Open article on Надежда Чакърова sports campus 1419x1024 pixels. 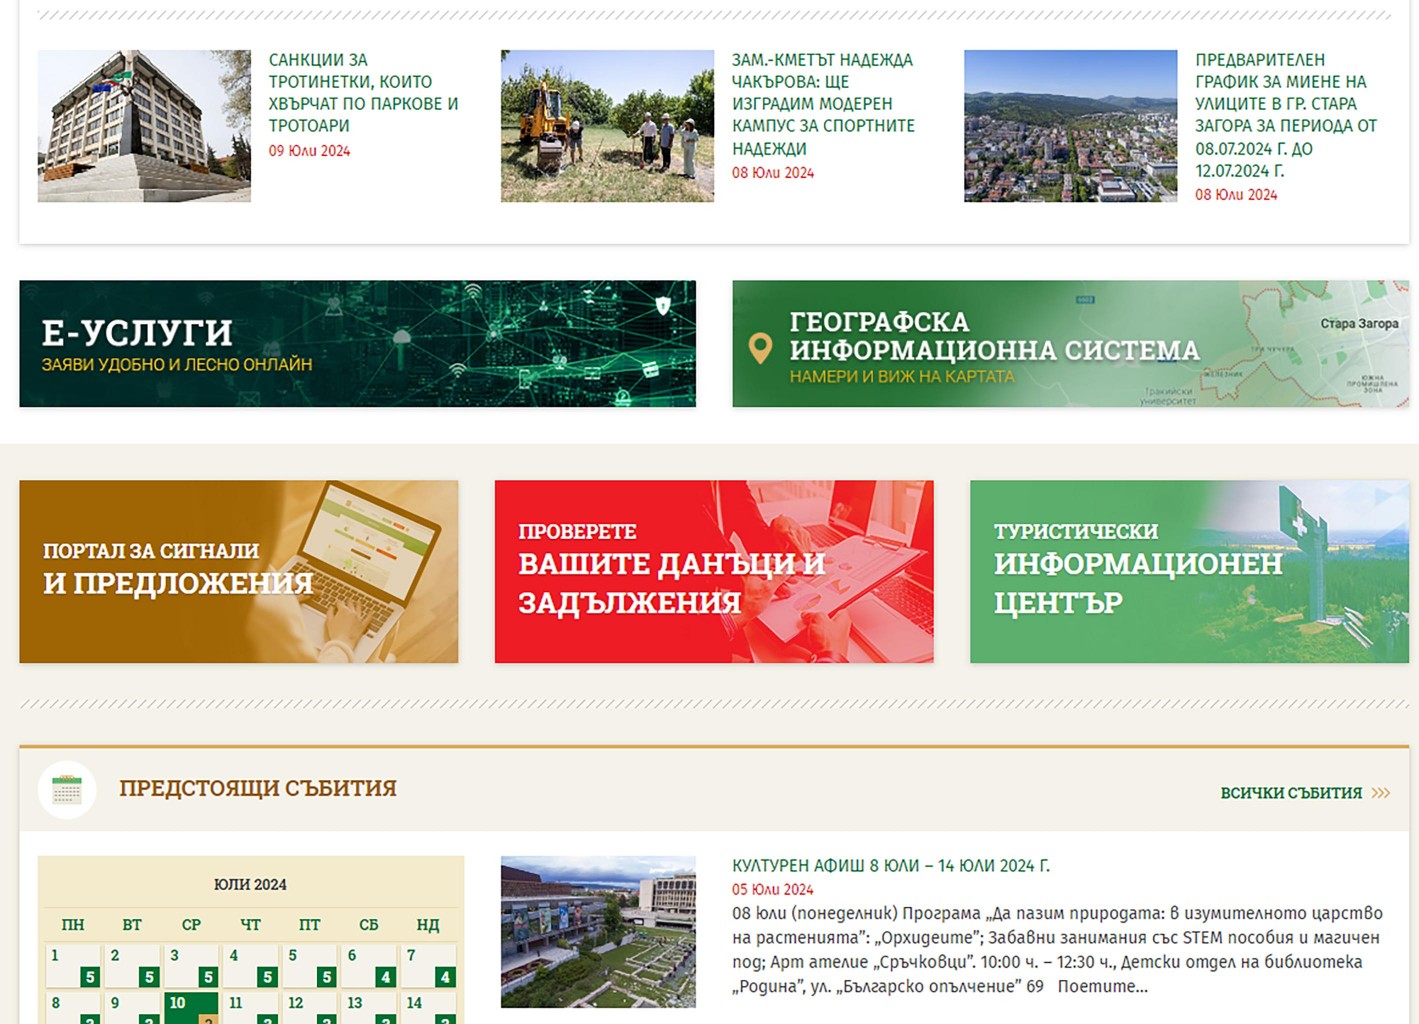click(823, 104)
